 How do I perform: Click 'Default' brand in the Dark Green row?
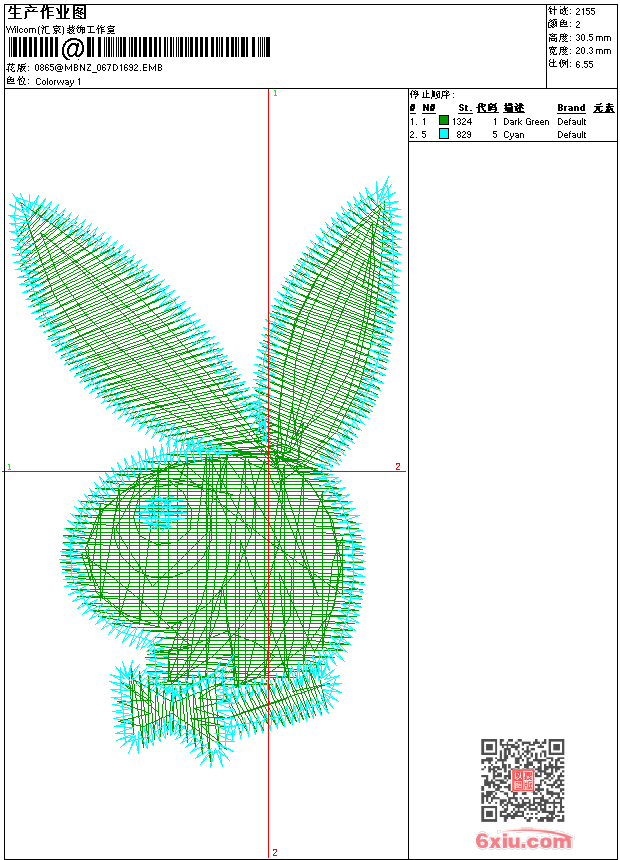coord(572,122)
